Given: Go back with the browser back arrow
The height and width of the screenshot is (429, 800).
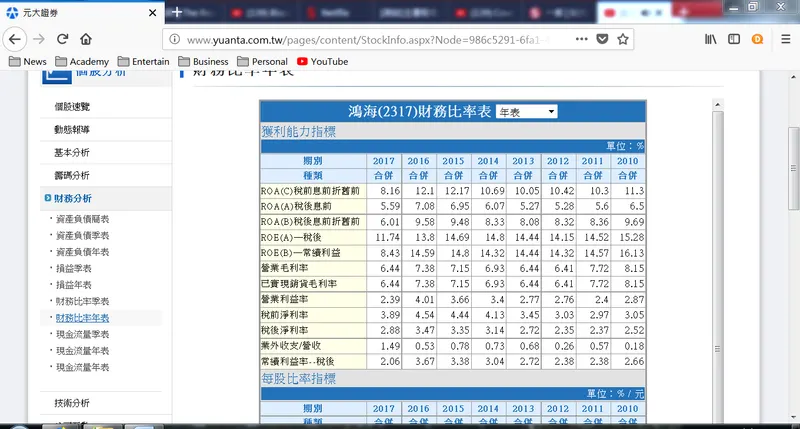Looking at the screenshot, I should [15, 39].
